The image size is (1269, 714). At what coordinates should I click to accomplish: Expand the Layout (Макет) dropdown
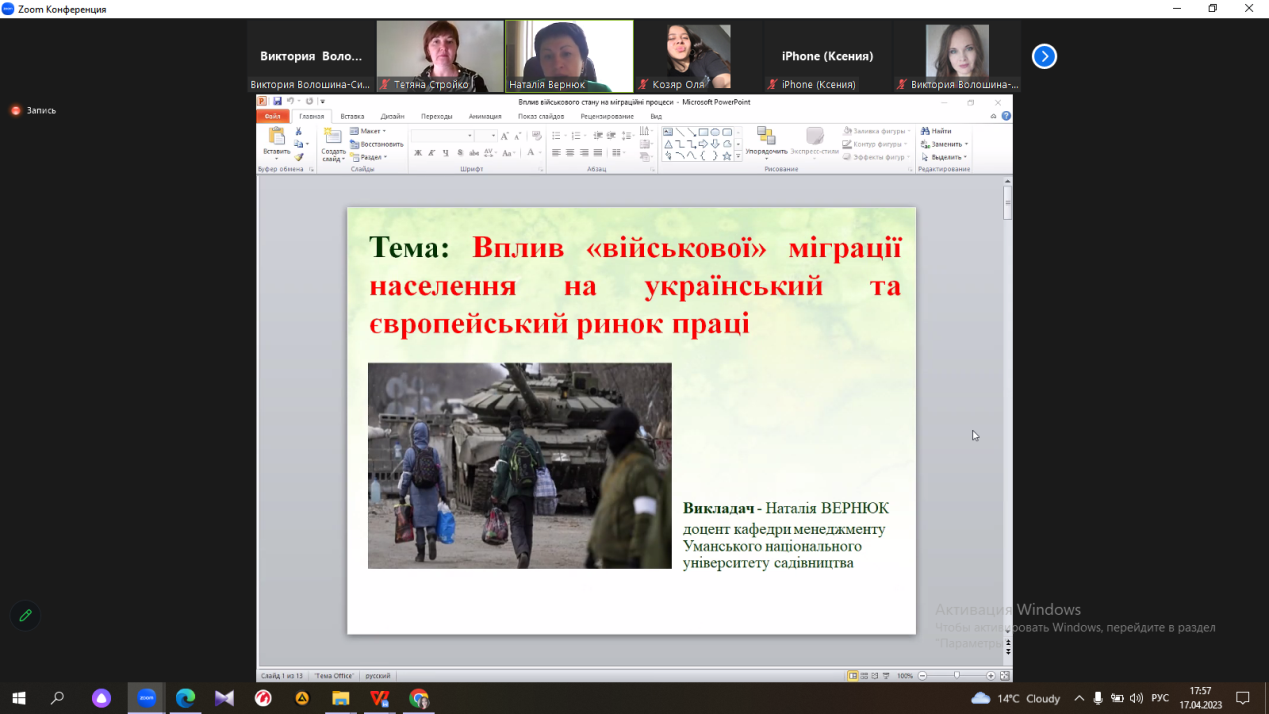tap(368, 131)
